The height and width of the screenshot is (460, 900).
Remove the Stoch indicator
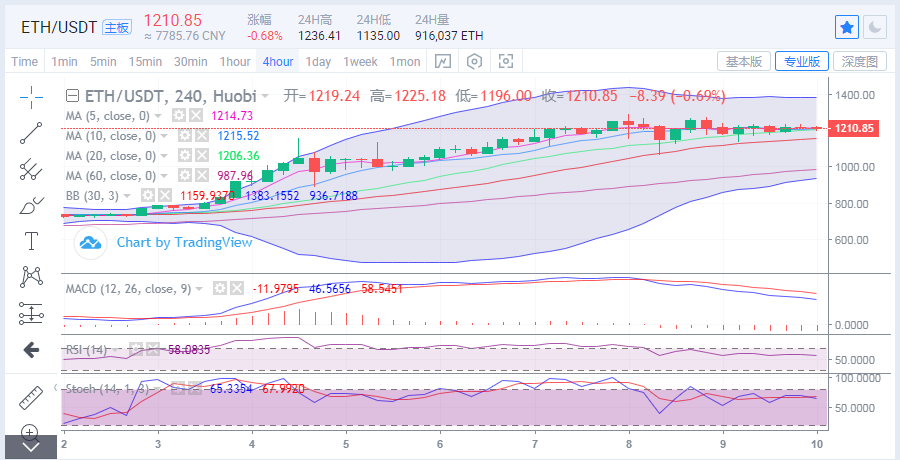pyautogui.click(x=194, y=389)
